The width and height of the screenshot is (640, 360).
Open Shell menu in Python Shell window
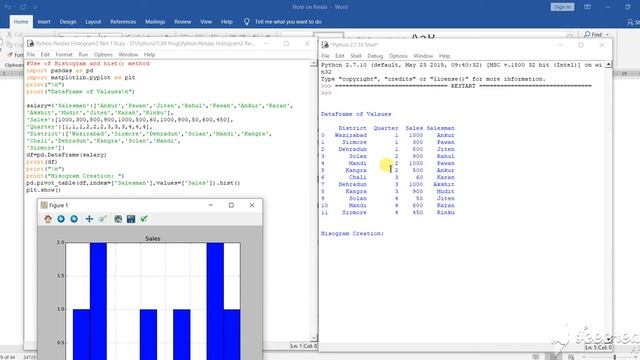coord(356,56)
